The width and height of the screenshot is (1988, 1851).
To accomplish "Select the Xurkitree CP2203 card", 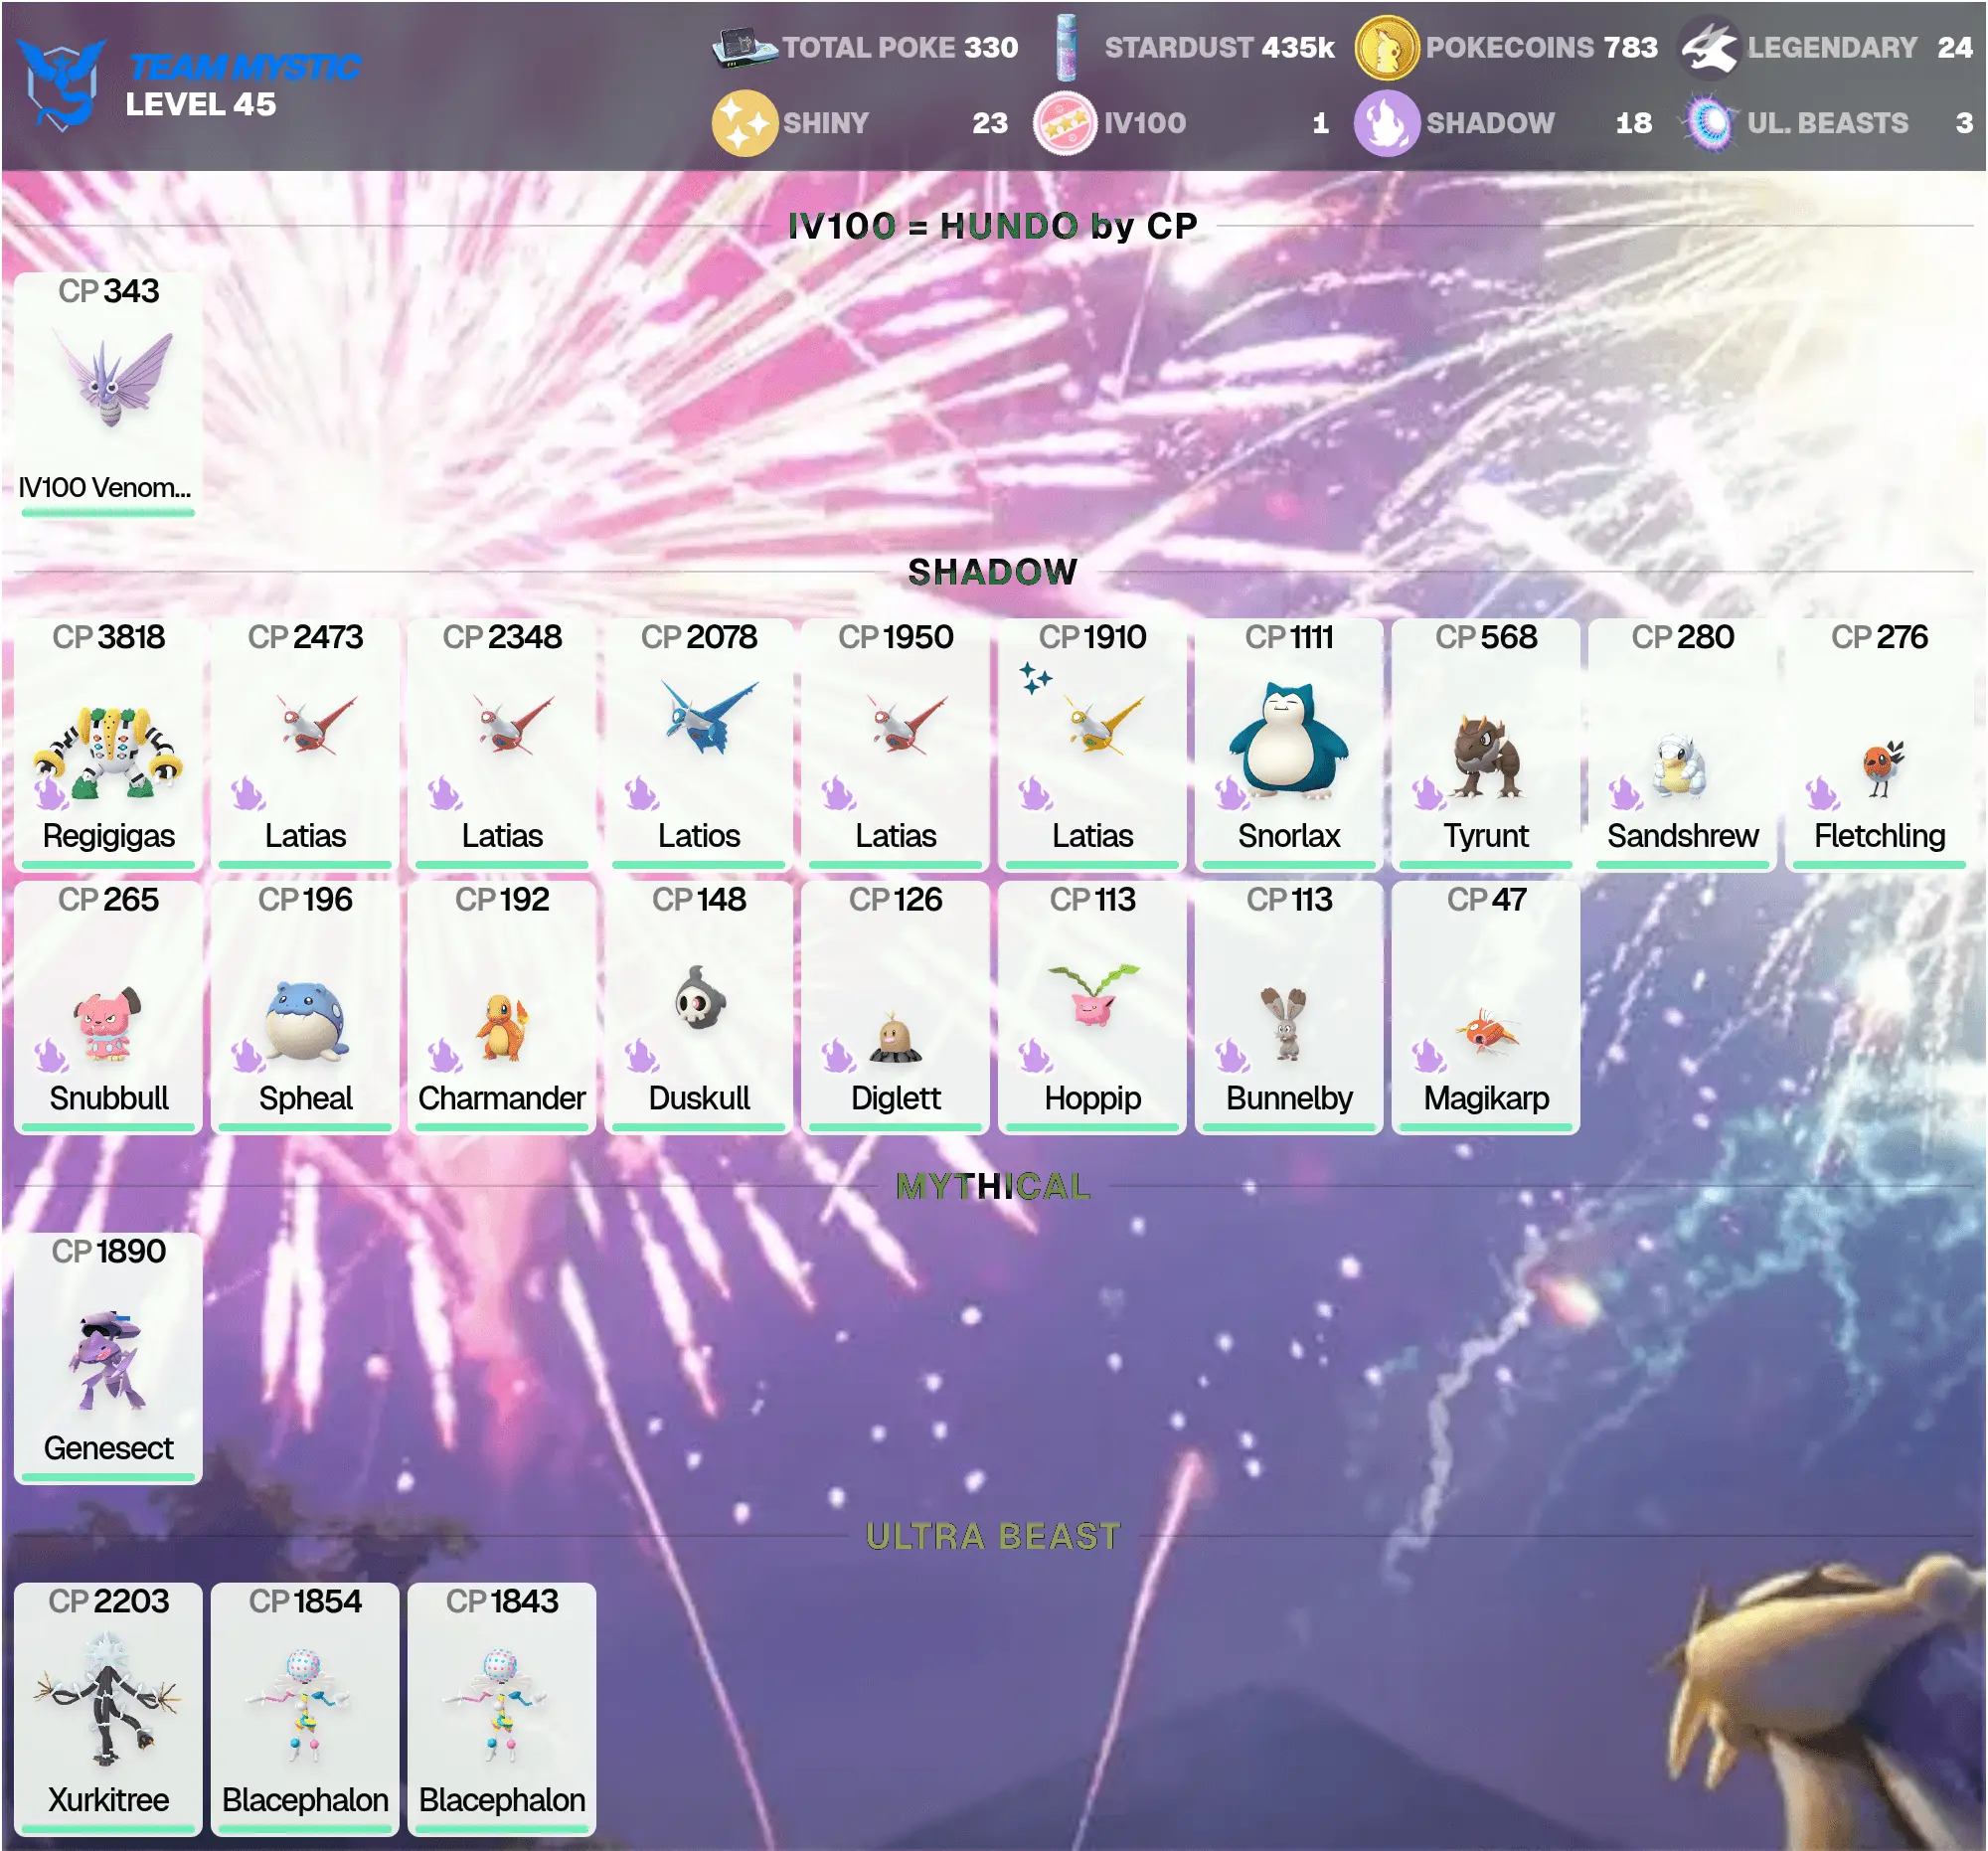I will click(108, 1708).
